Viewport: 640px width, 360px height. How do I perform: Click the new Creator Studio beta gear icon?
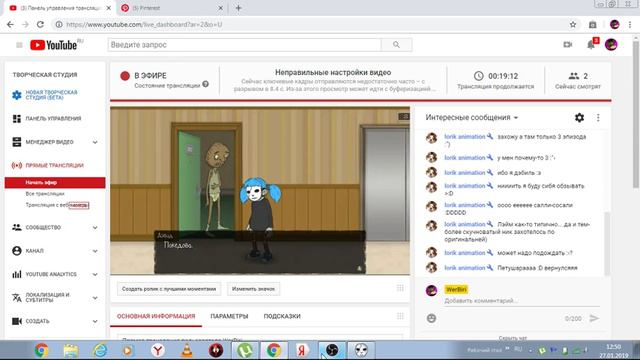[17, 95]
